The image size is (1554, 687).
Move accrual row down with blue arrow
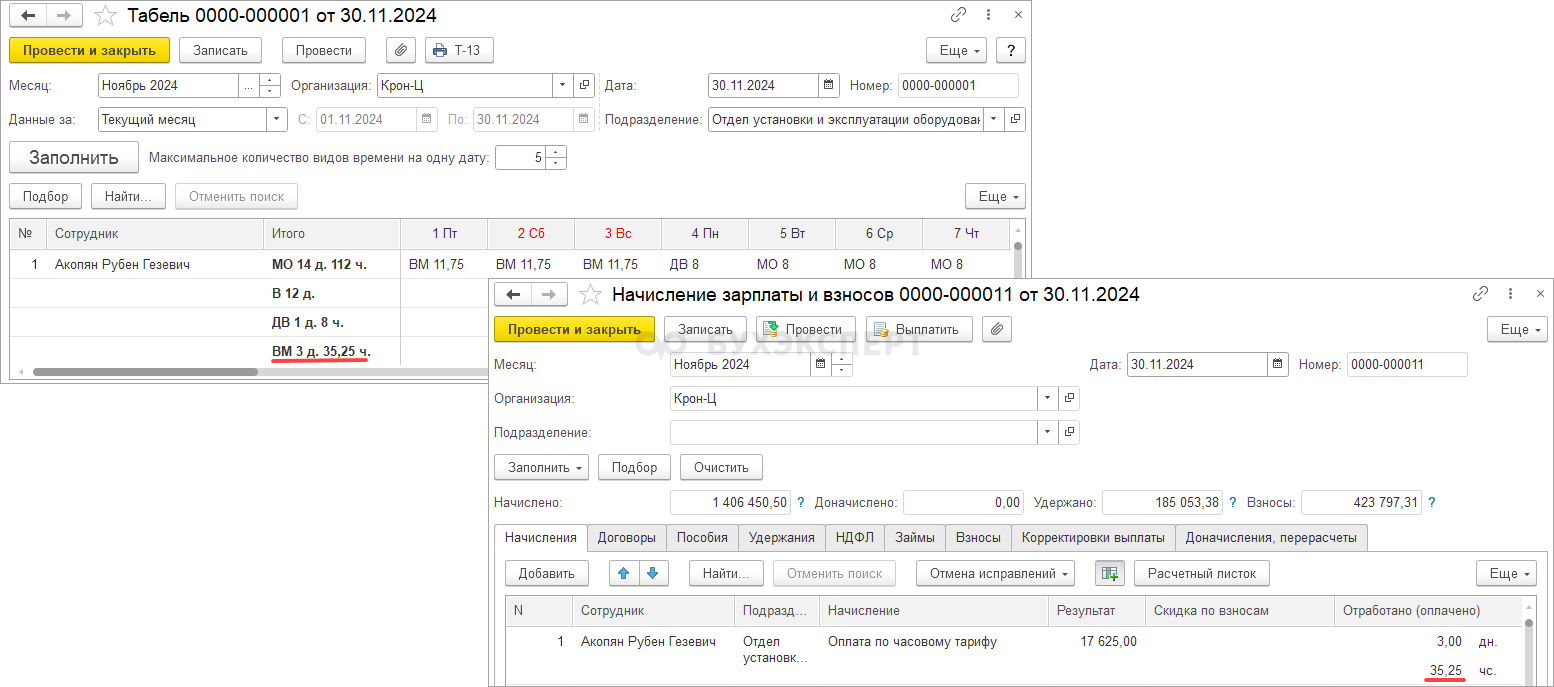[653, 574]
